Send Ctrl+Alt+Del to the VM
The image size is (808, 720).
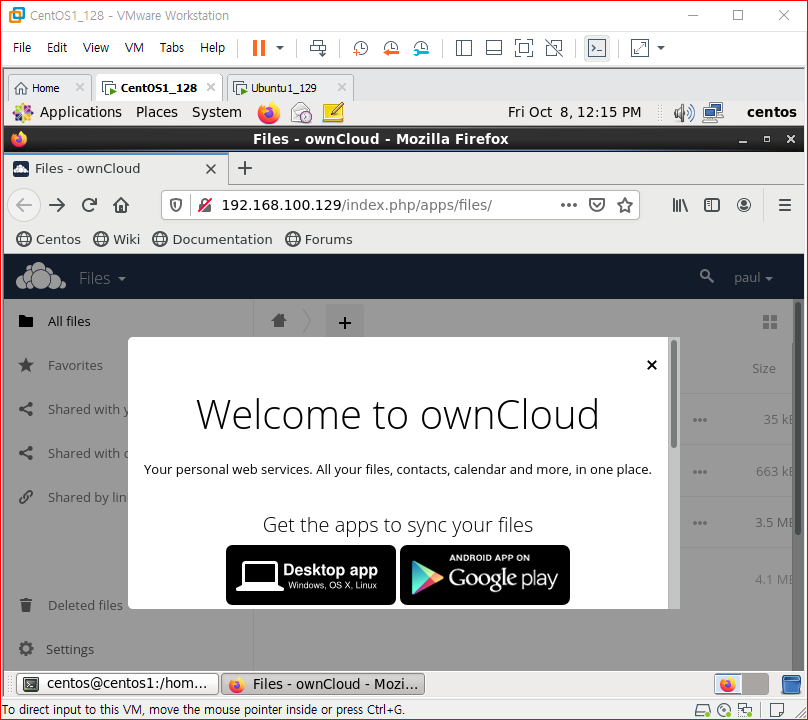[x=318, y=48]
